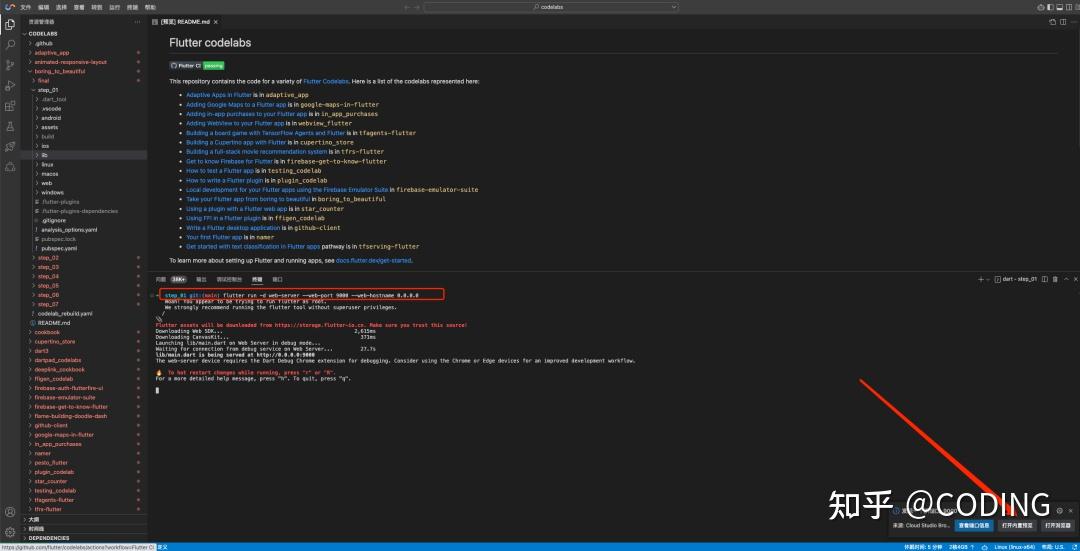This screenshot has height=551, width=1080.
Task: Open the Run and Debug view icon
Action: (x=10, y=86)
